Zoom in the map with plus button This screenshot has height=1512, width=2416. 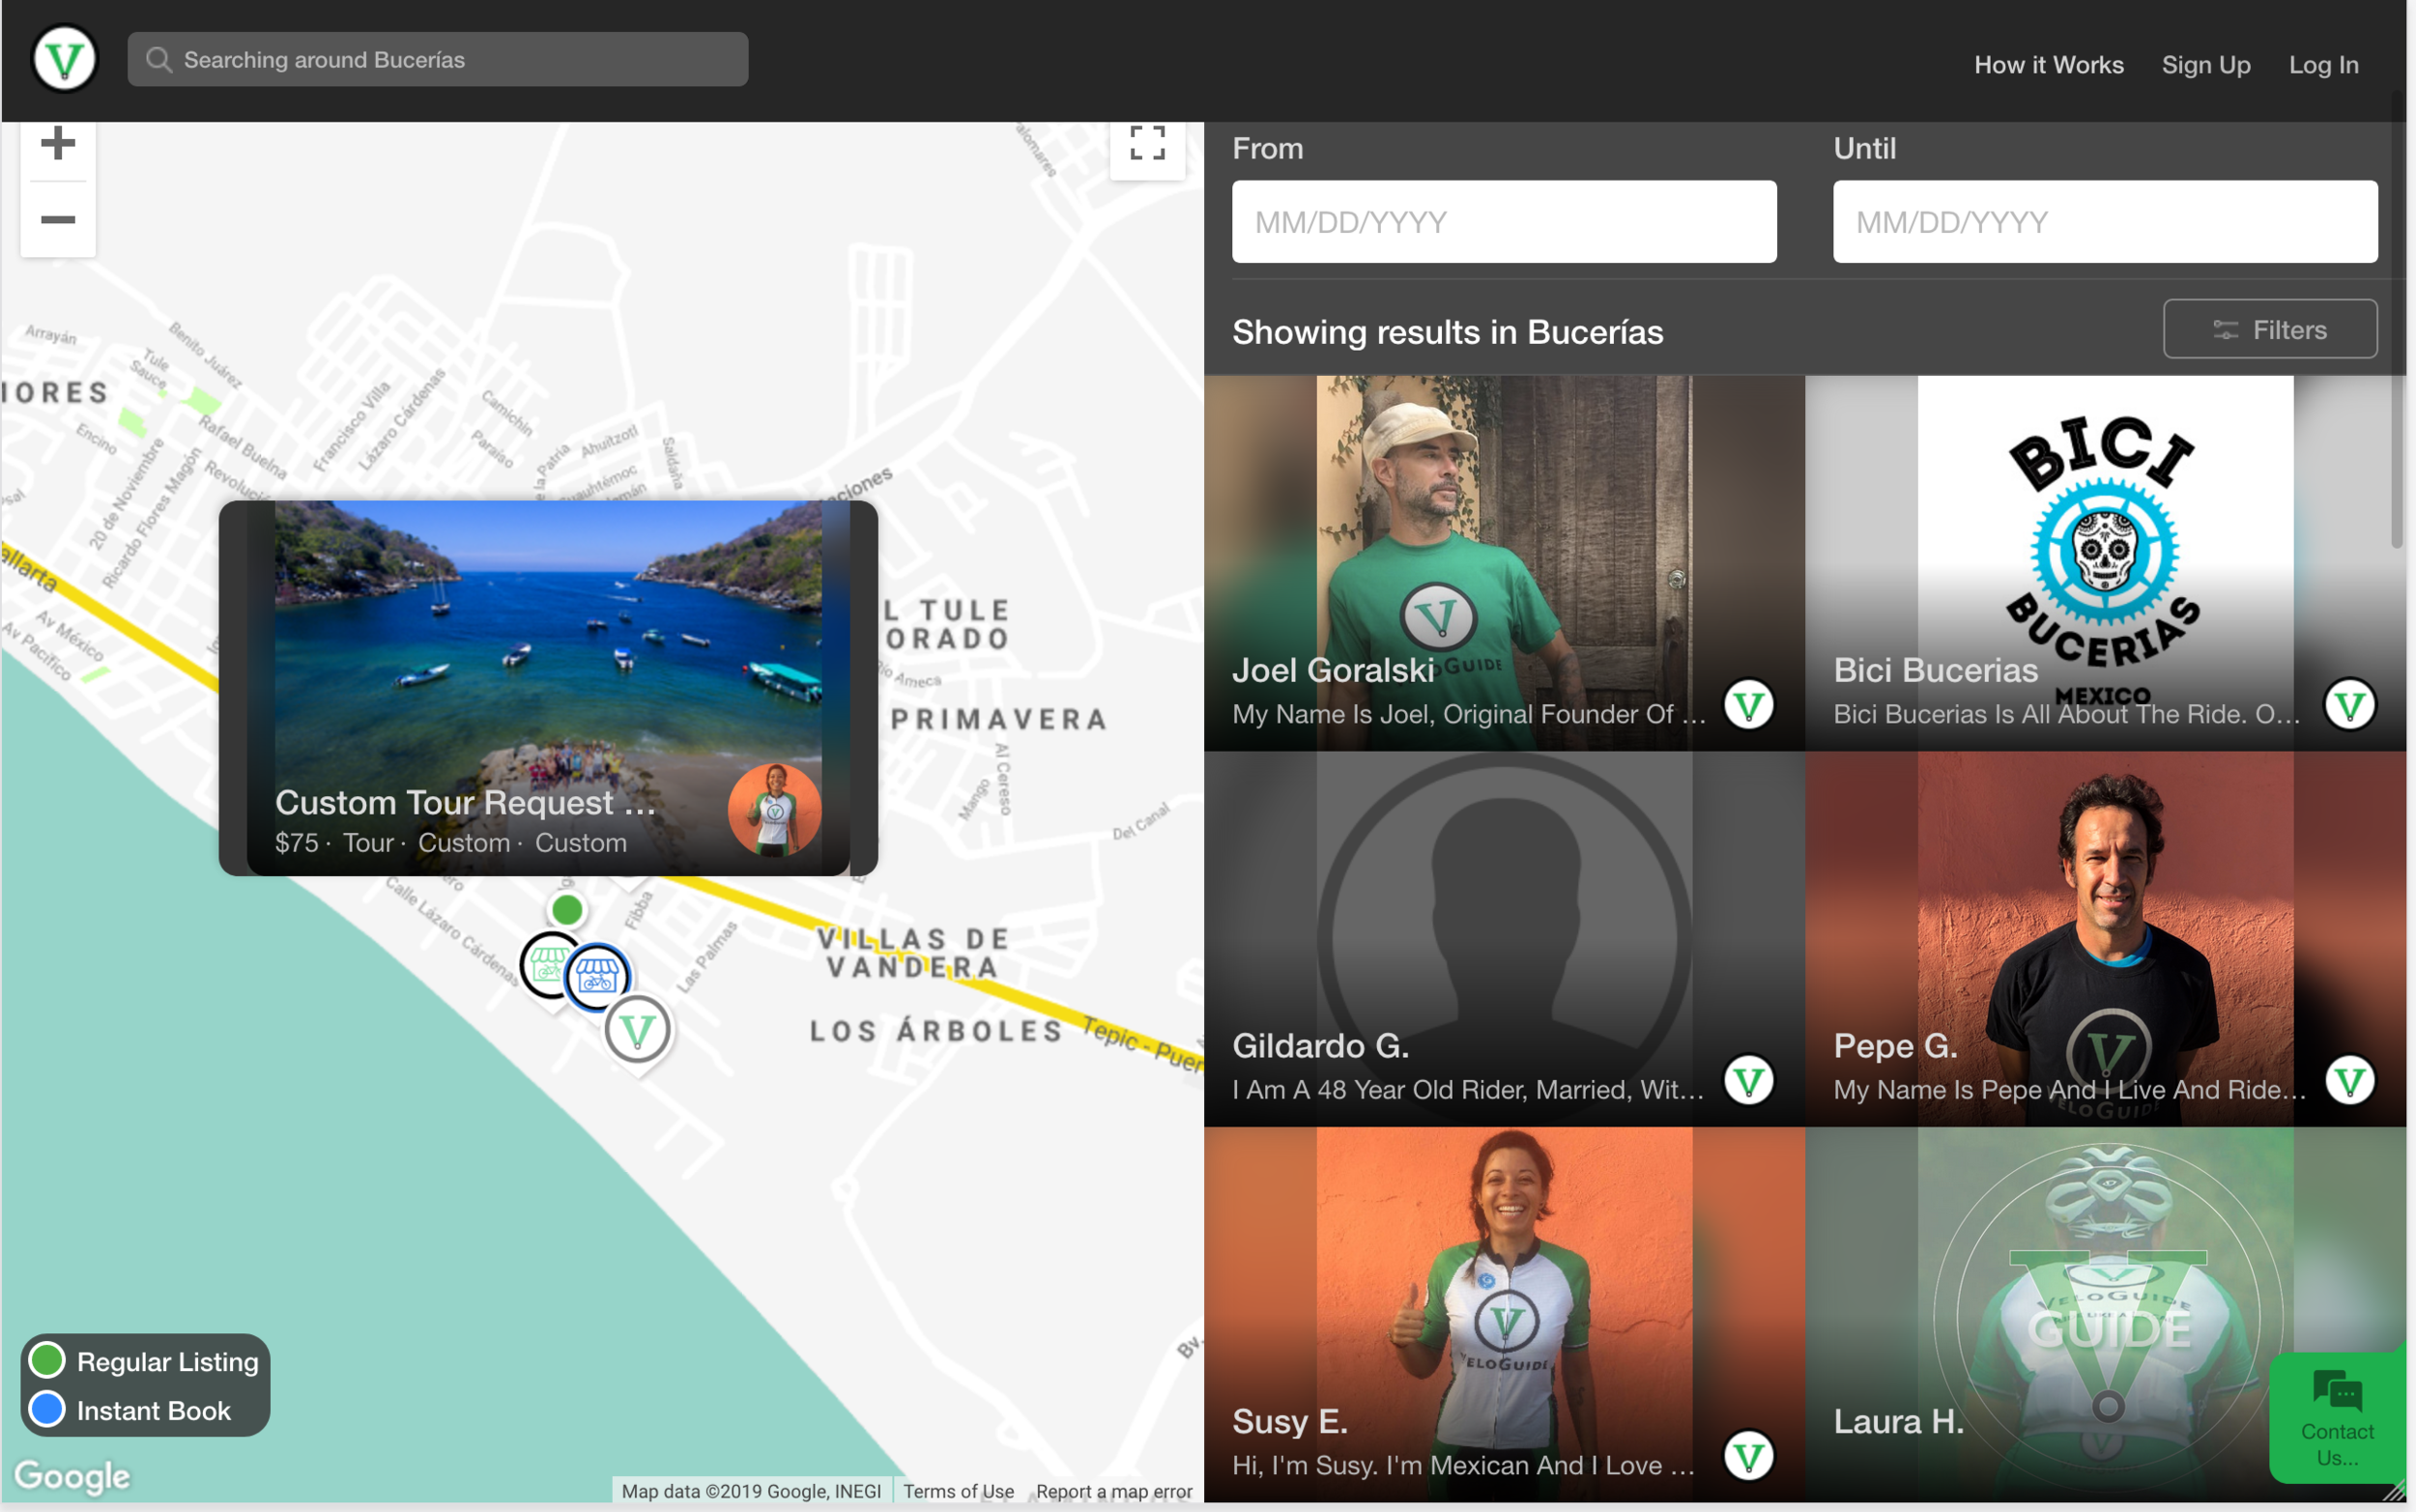(x=58, y=143)
